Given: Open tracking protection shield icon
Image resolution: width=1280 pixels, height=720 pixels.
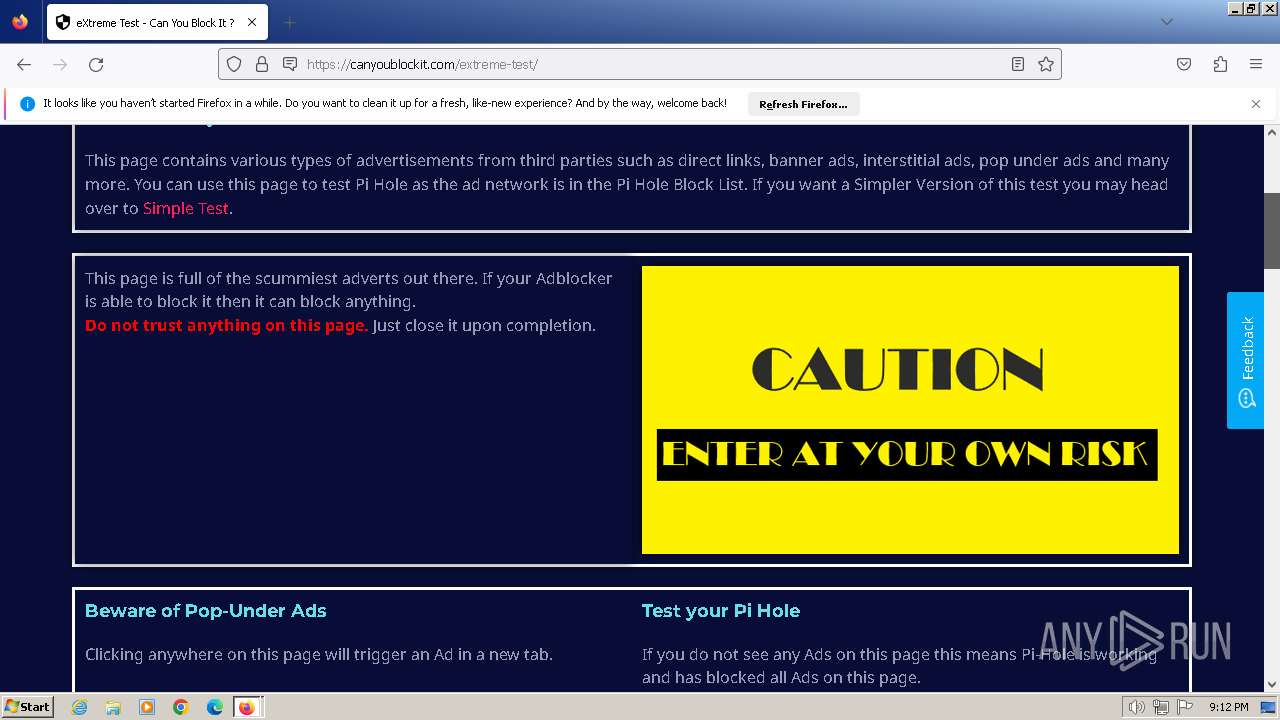Looking at the screenshot, I should [x=234, y=64].
